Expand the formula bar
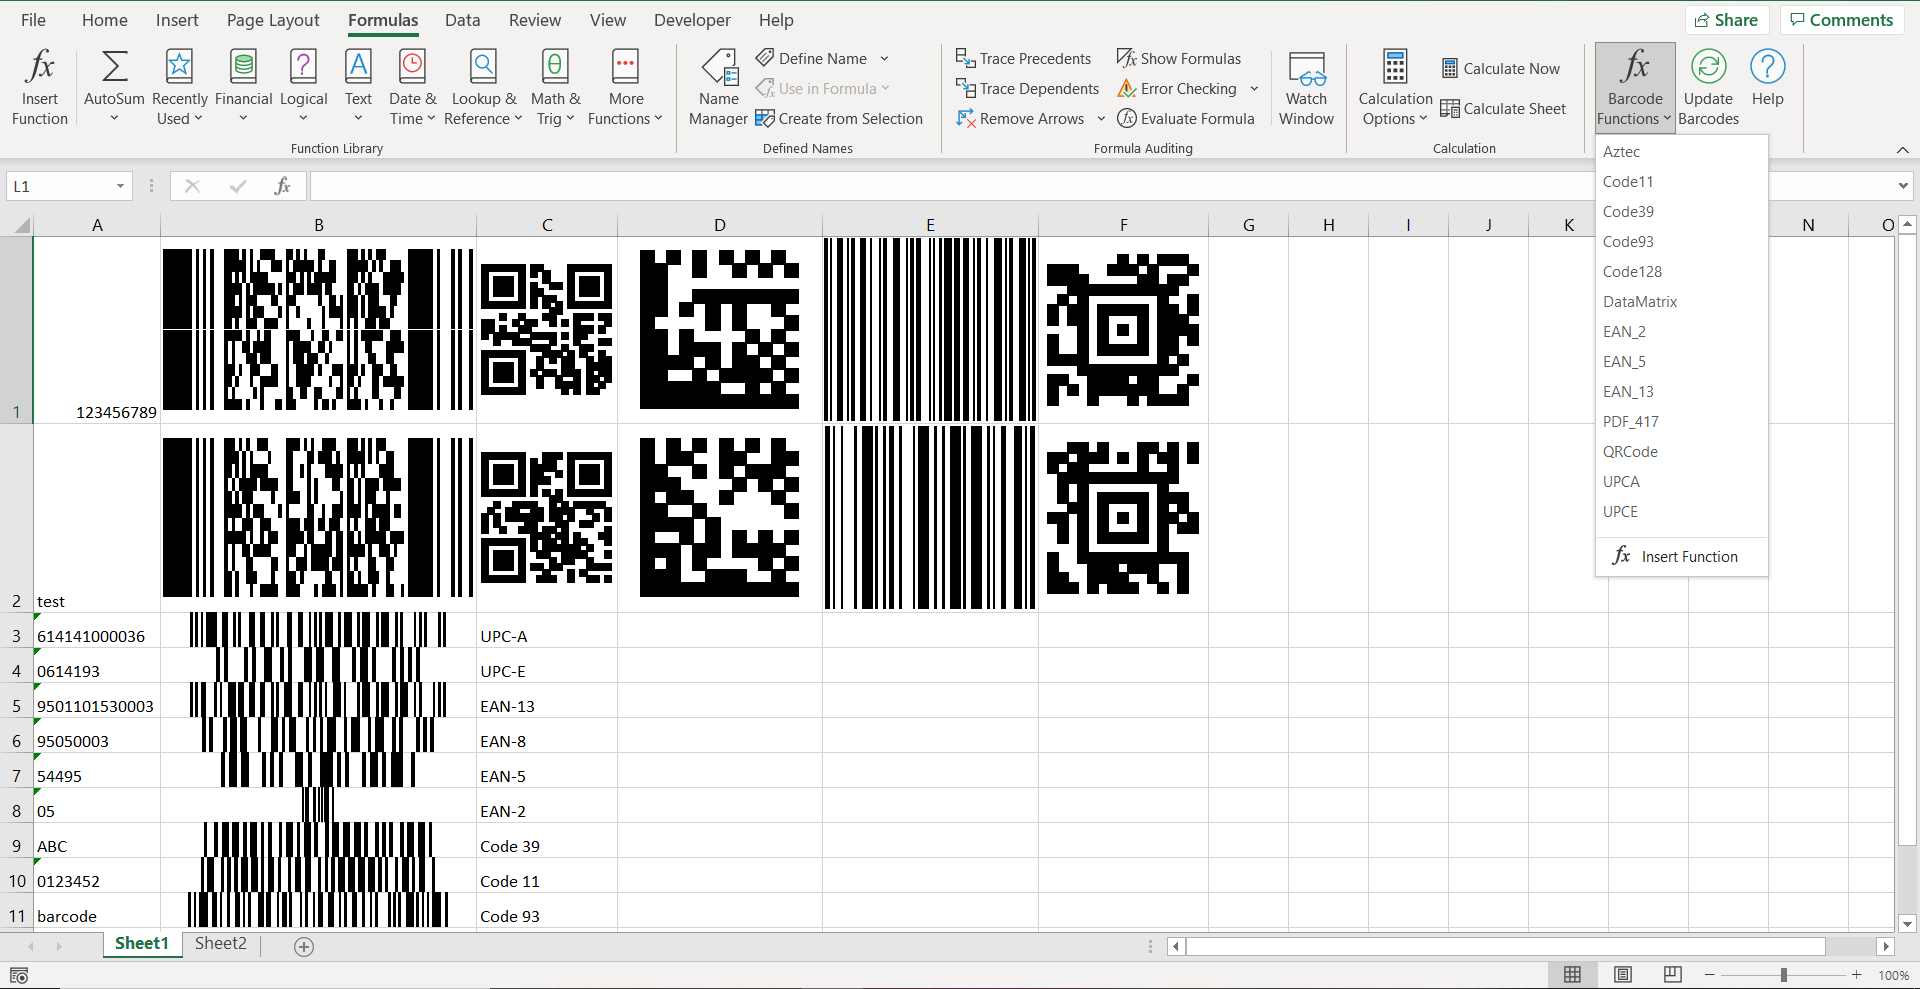This screenshot has width=1920, height=989. click(x=1902, y=186)
